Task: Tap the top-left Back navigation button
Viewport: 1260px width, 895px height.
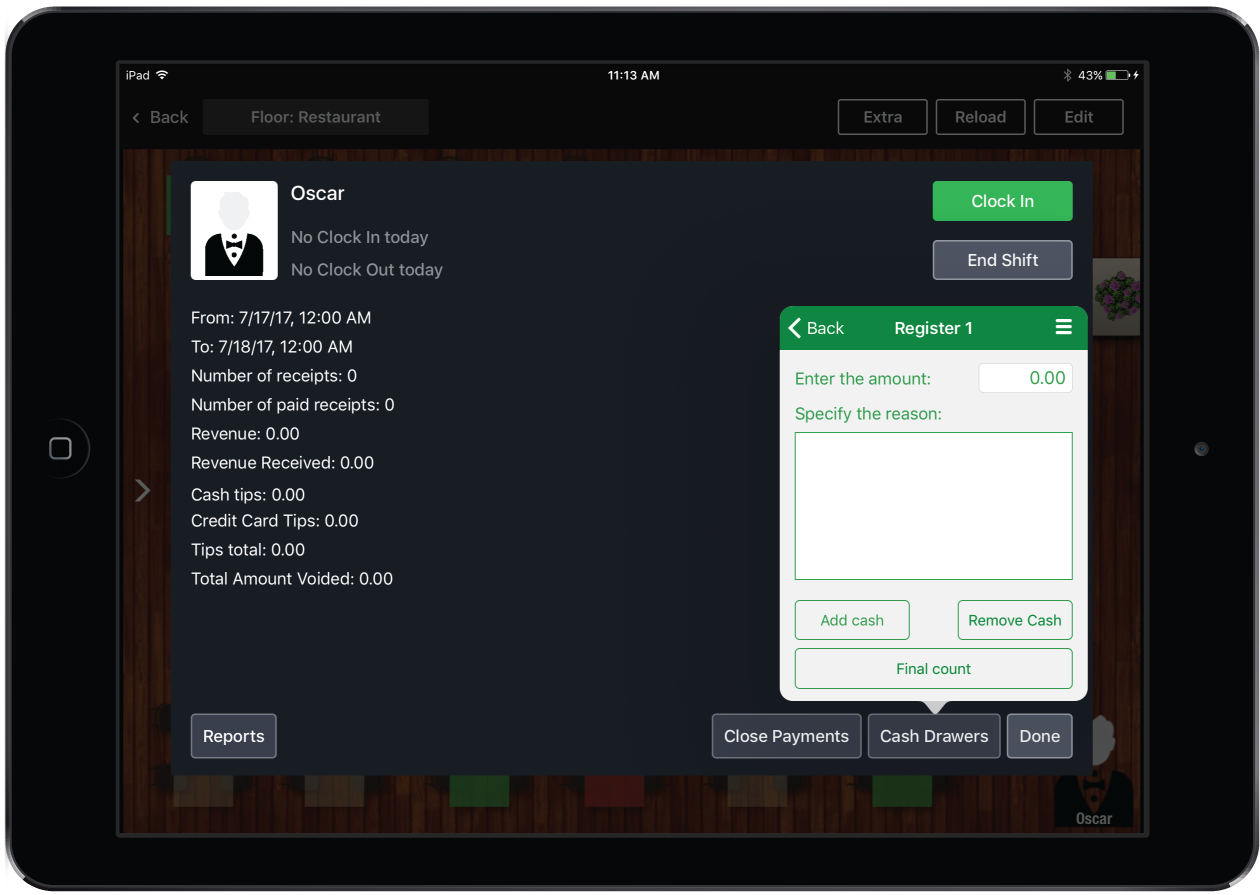Action: click(160, 117)
